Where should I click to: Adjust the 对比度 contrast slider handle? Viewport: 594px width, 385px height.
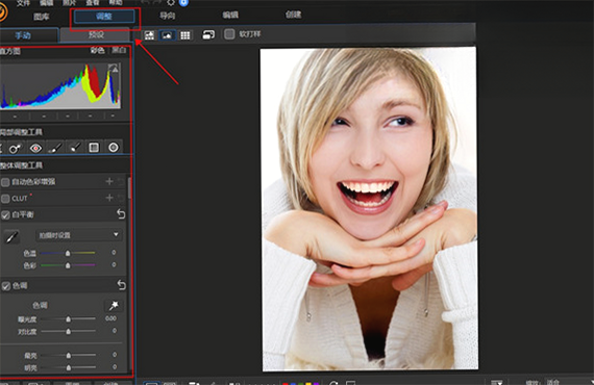tap(68, 331)
